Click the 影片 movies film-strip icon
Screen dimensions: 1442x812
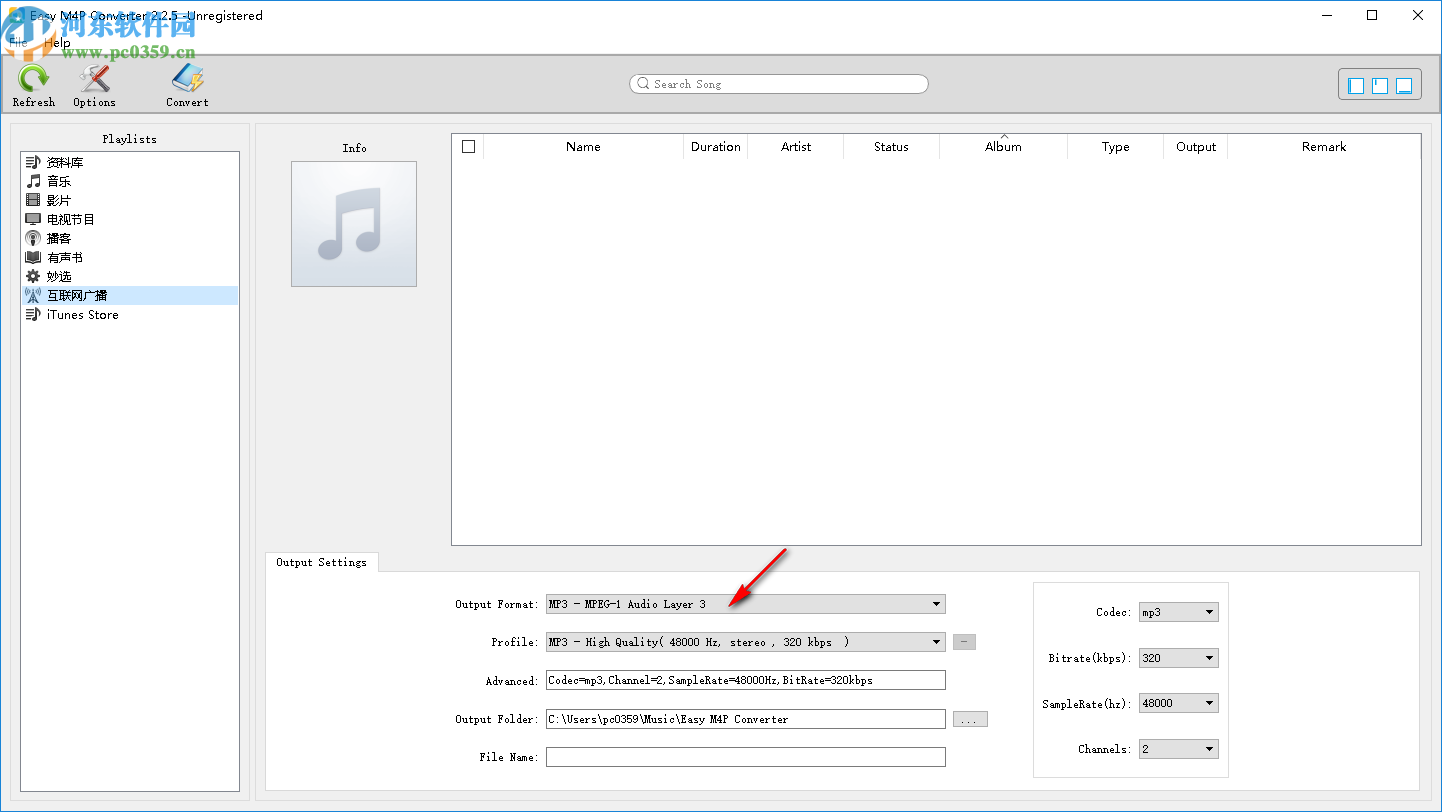pyautogui.click(x=33, y=199)
